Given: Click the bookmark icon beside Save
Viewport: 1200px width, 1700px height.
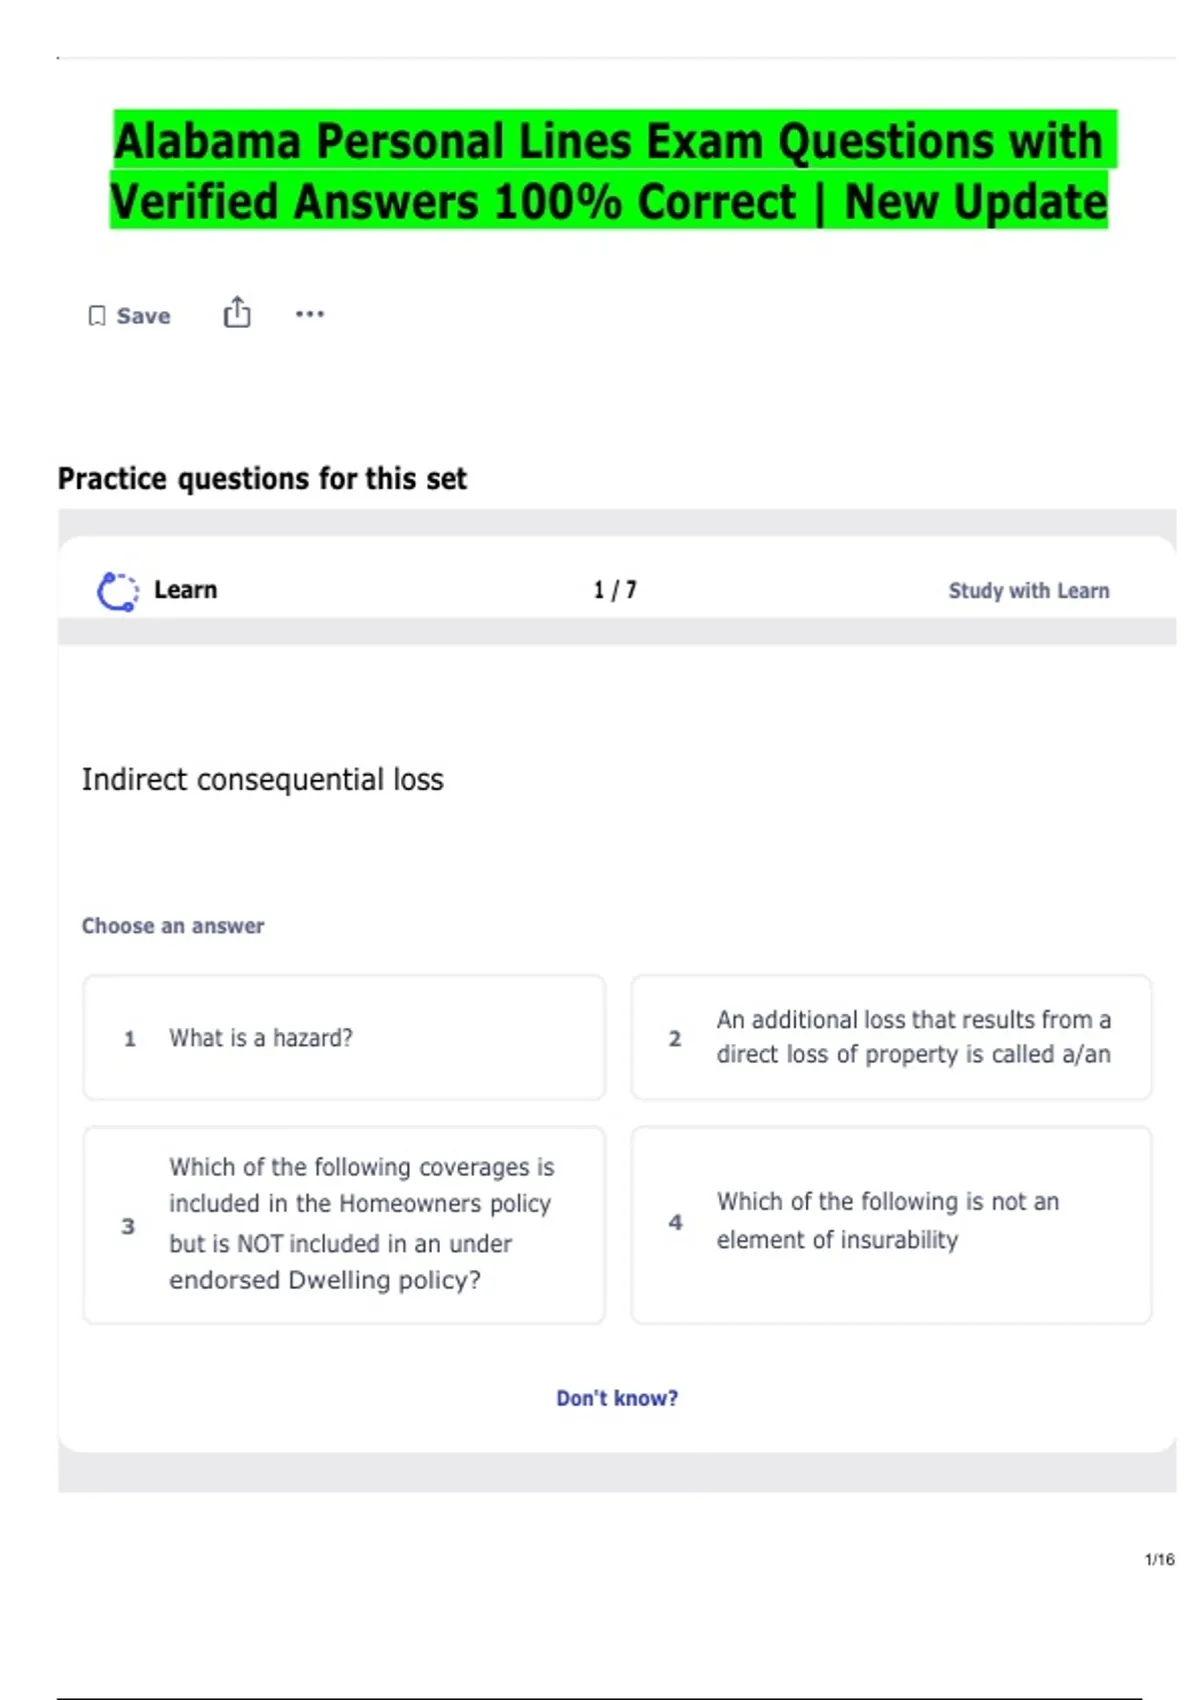Looking at the screenshot, I should 97,316.
